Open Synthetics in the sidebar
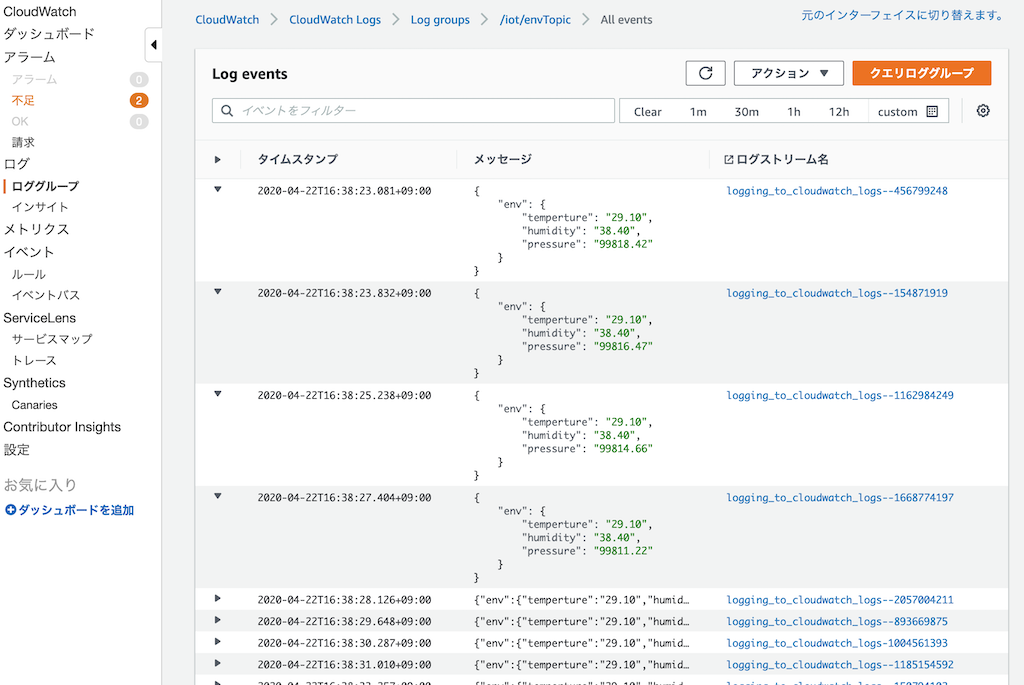The image size is (1024, 685). coord(35,383)
